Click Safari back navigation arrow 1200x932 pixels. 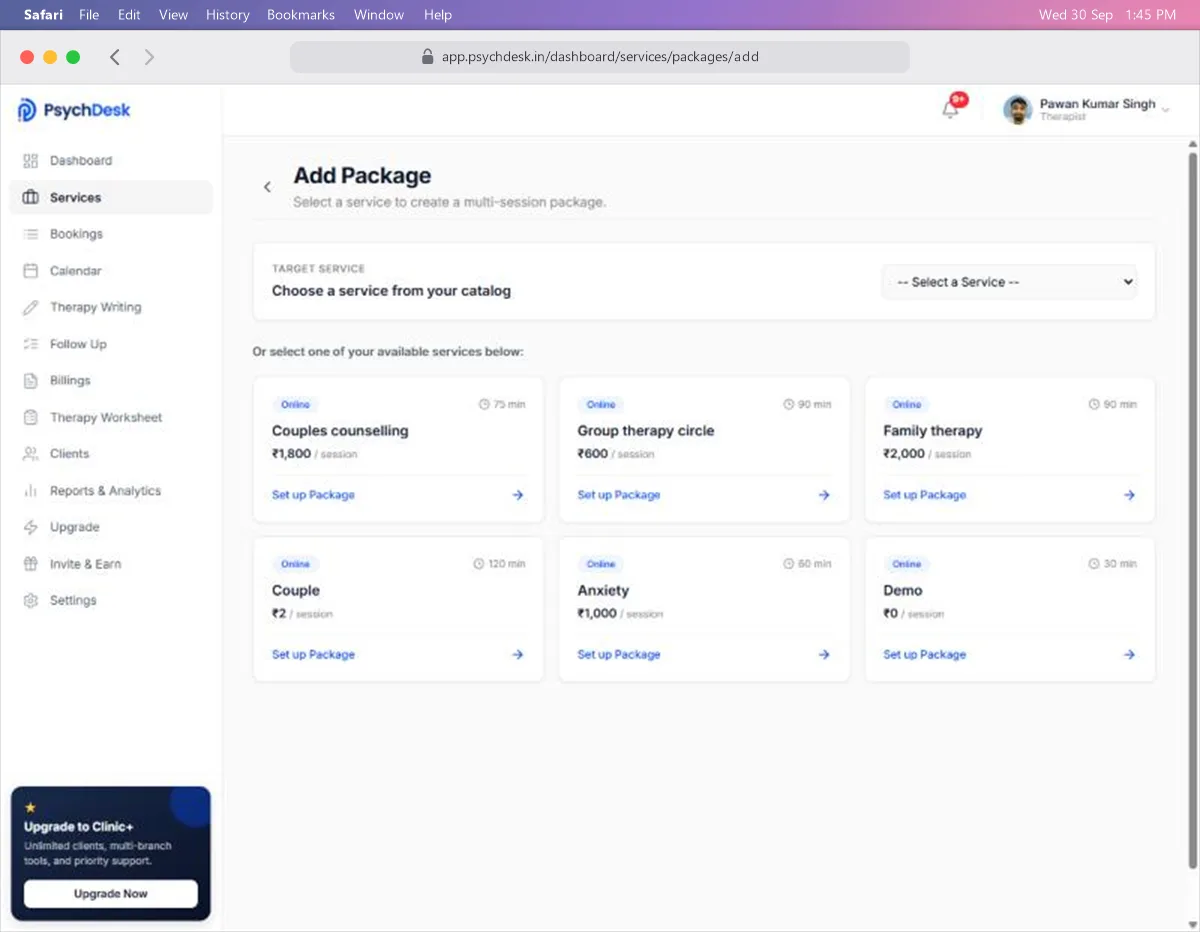(115, 57)
